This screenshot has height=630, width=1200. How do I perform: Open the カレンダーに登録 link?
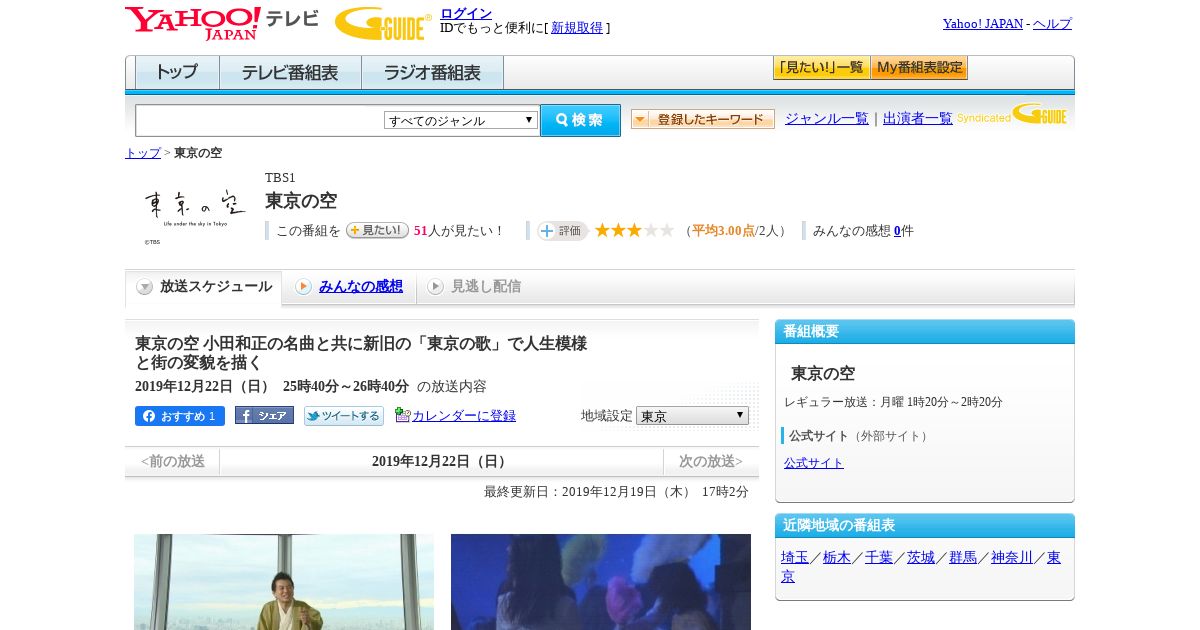[x=464, y=416]
